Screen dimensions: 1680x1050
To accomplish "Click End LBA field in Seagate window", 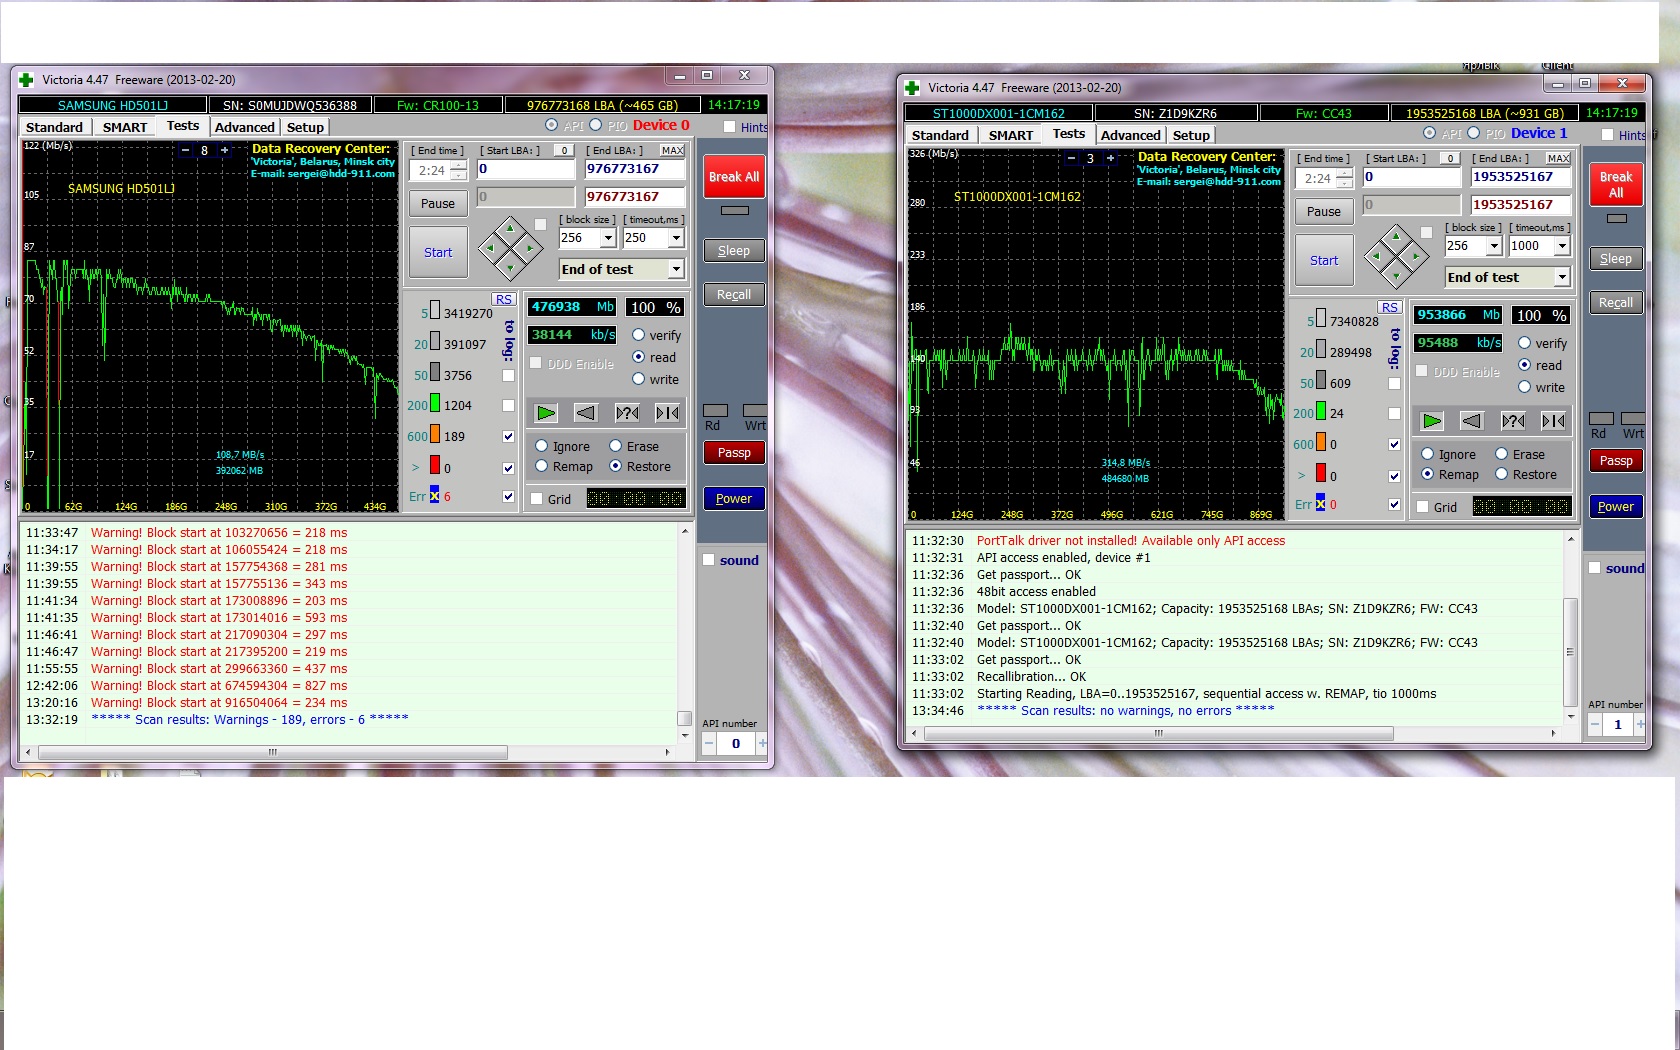I will tap(1520, 177).
